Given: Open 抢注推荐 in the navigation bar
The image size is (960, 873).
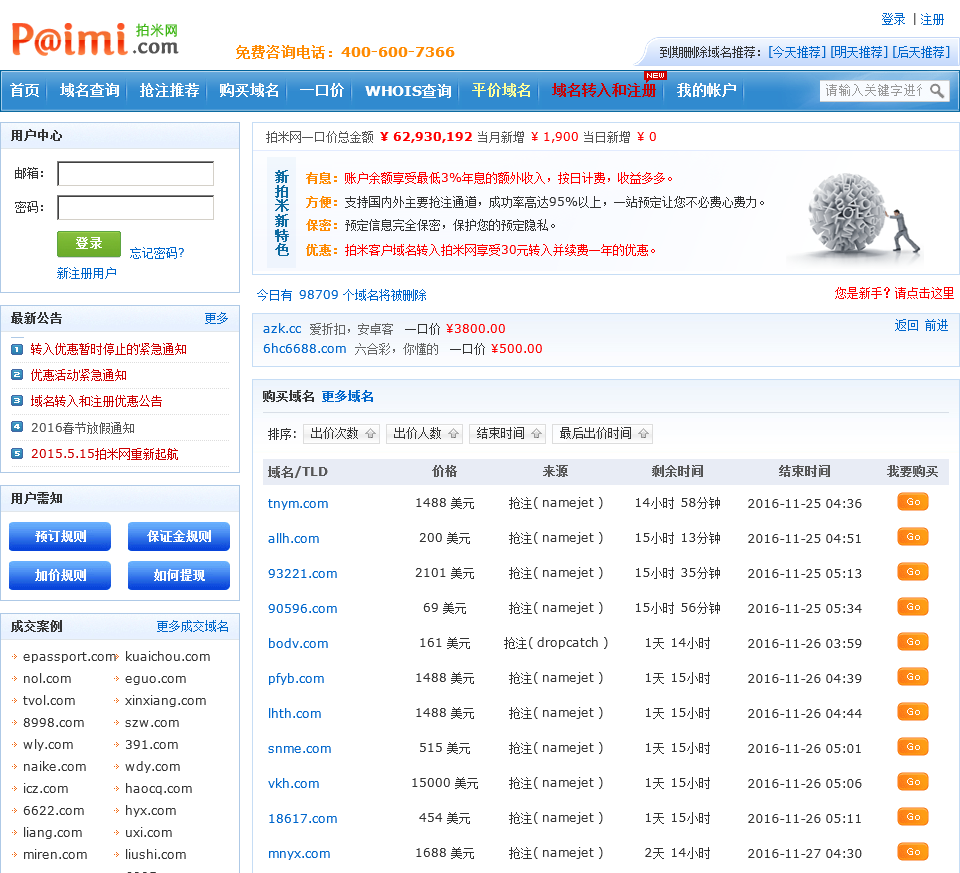Looking at the screenshot, I should click(x=169, y=91).
